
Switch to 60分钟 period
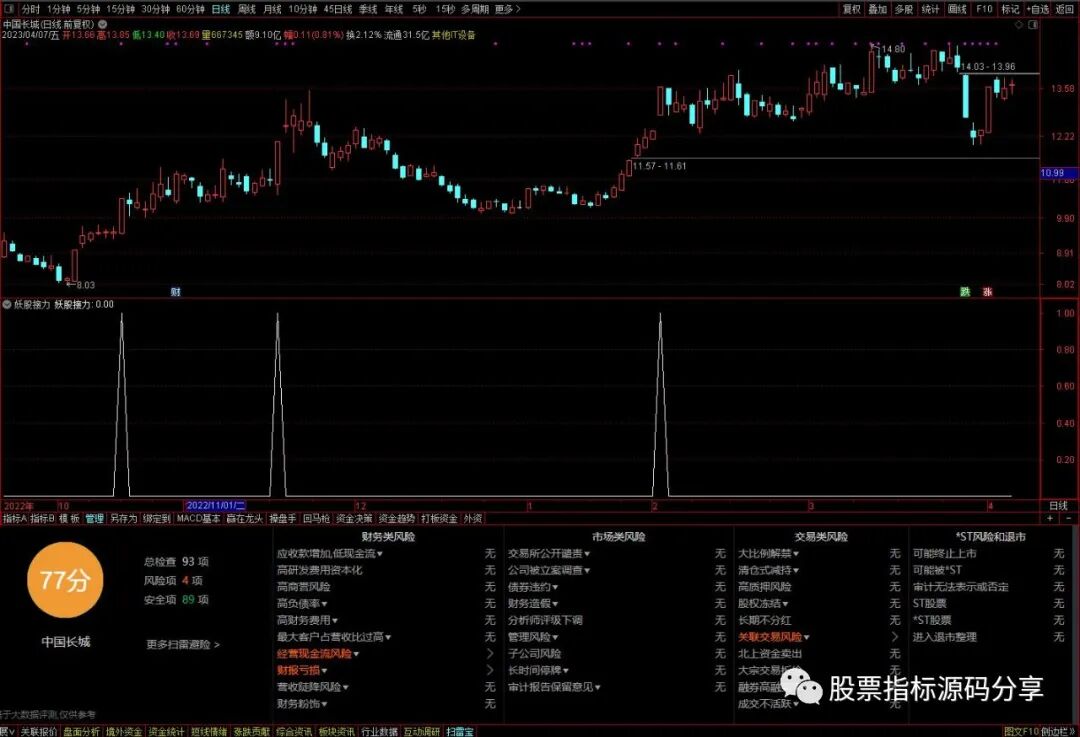[x=190, y=9]
